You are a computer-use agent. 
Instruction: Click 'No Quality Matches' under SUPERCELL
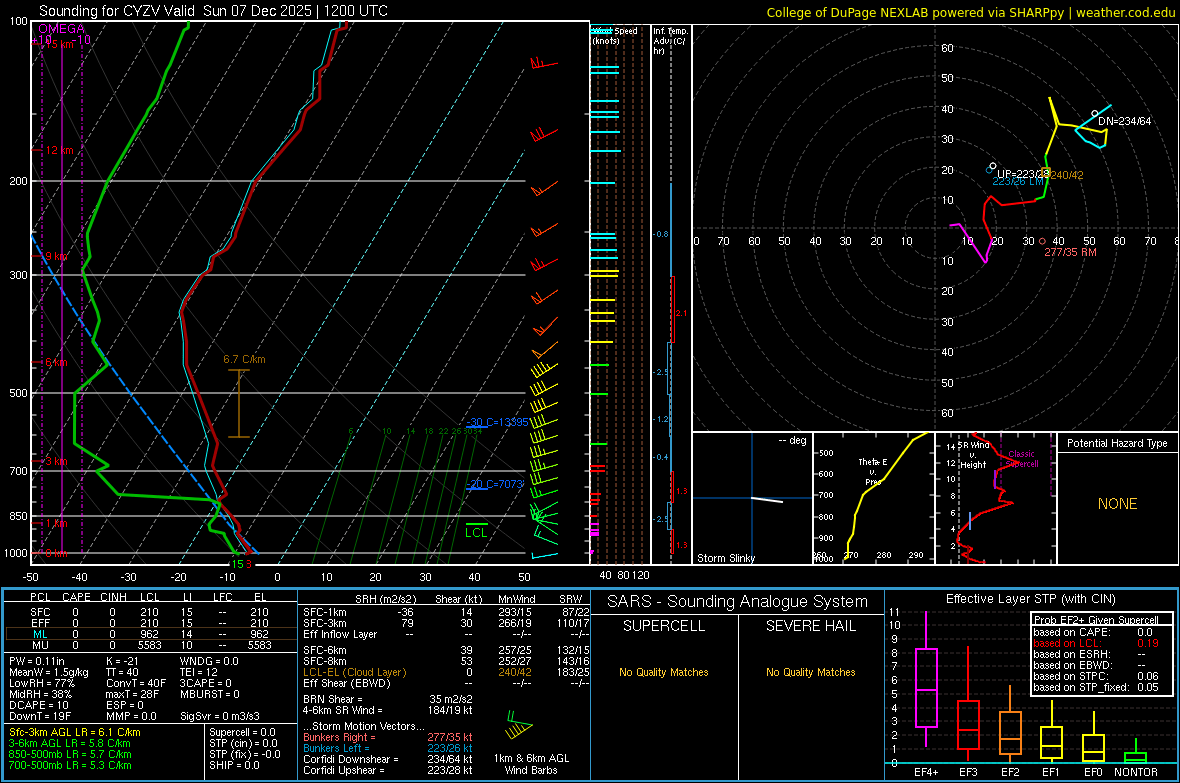point(664,672)
